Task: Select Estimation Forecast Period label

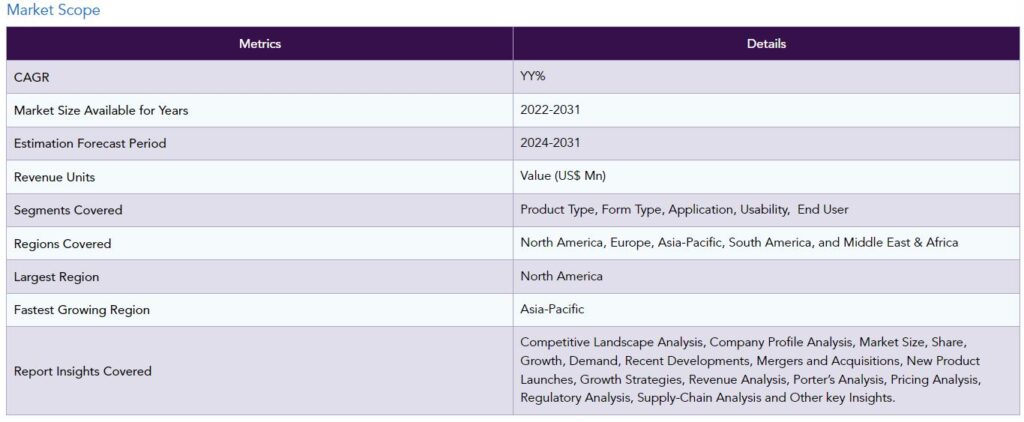Action: (90, 144)
